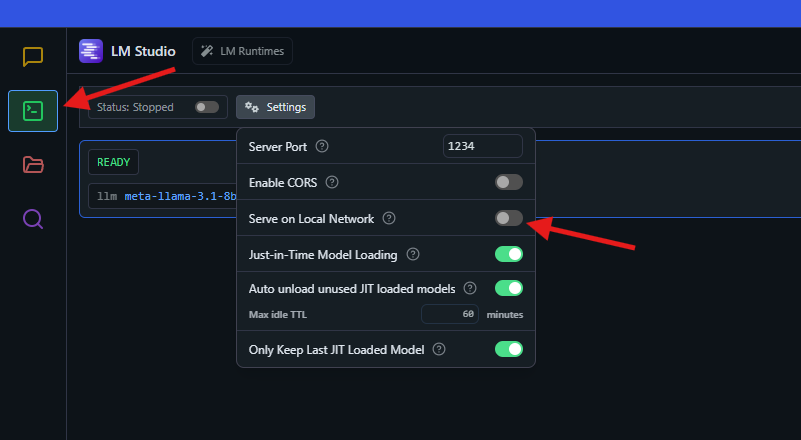Open My Models folder in sidebar

pos(33,165)
